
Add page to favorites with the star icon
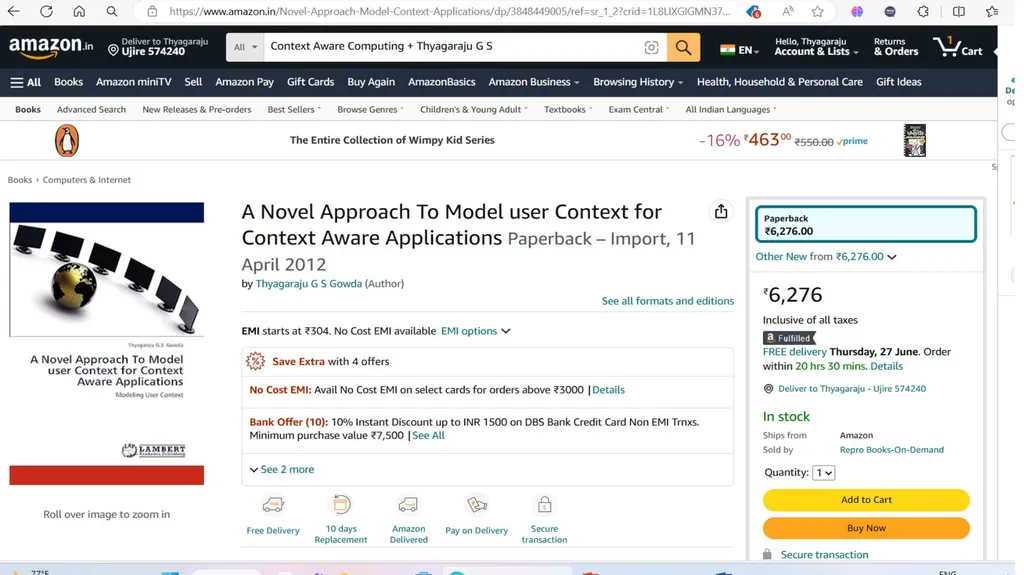(817, 11)
